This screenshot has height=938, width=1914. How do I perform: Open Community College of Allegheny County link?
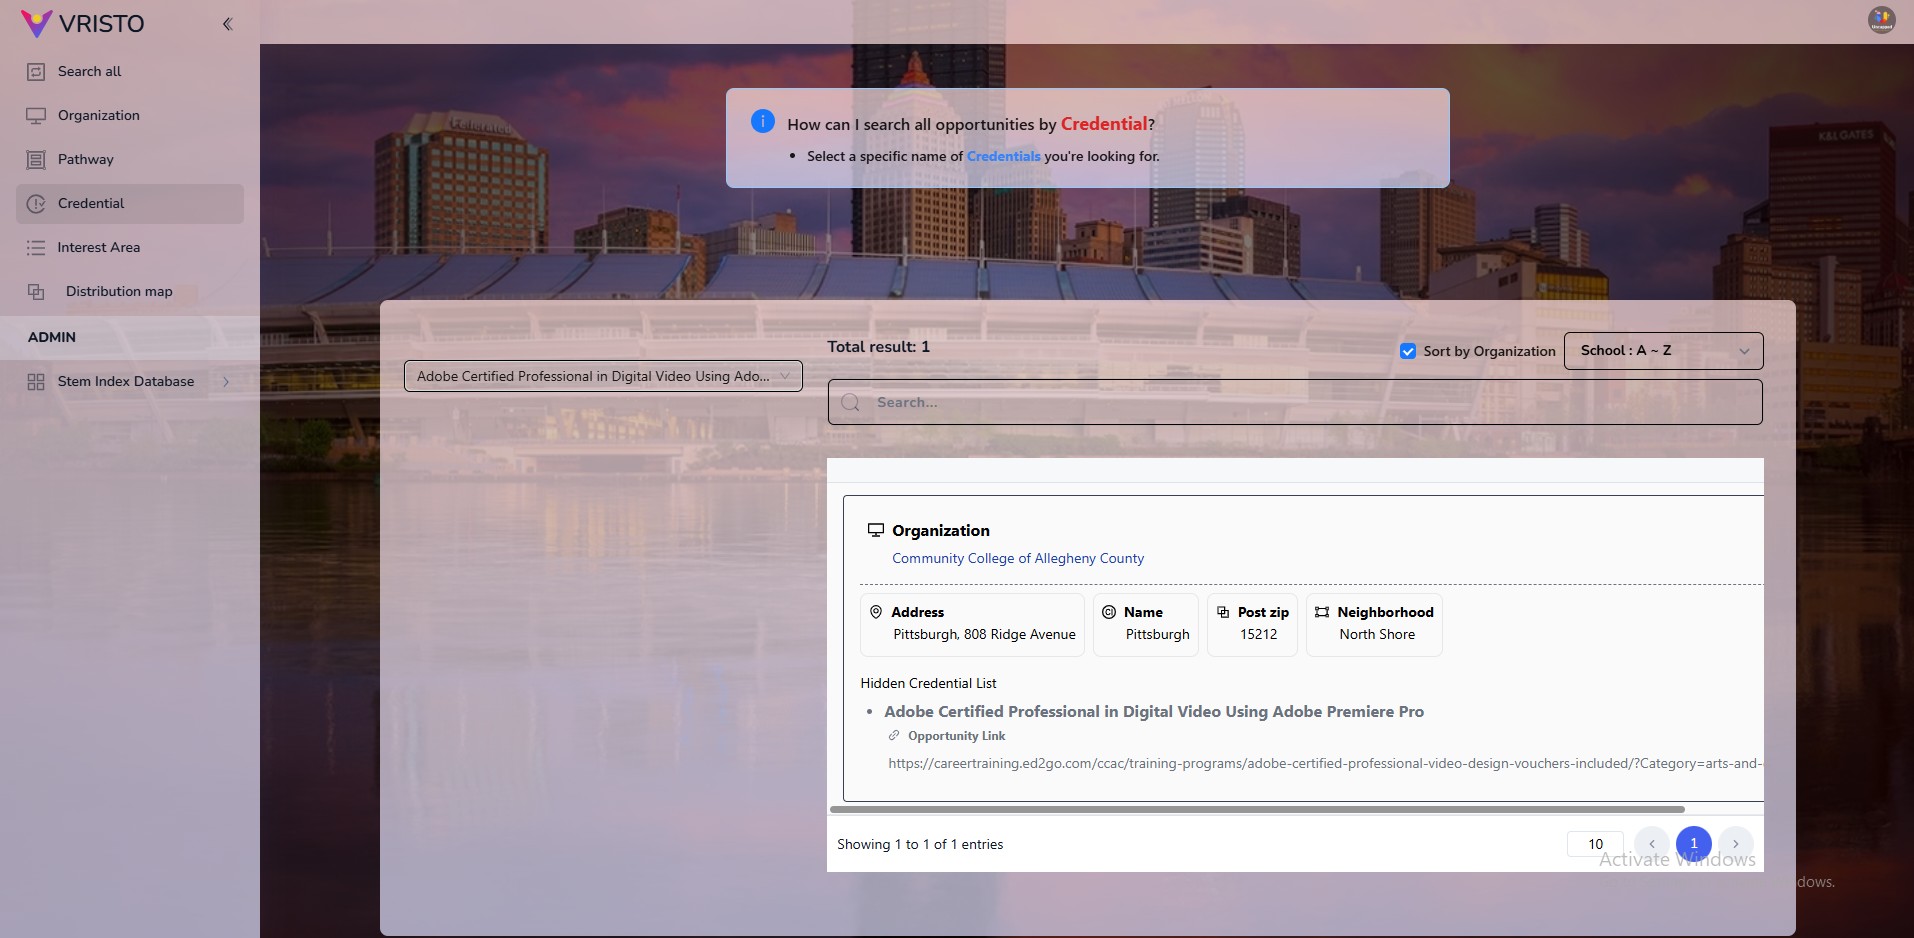click(x=1018, y=559)
